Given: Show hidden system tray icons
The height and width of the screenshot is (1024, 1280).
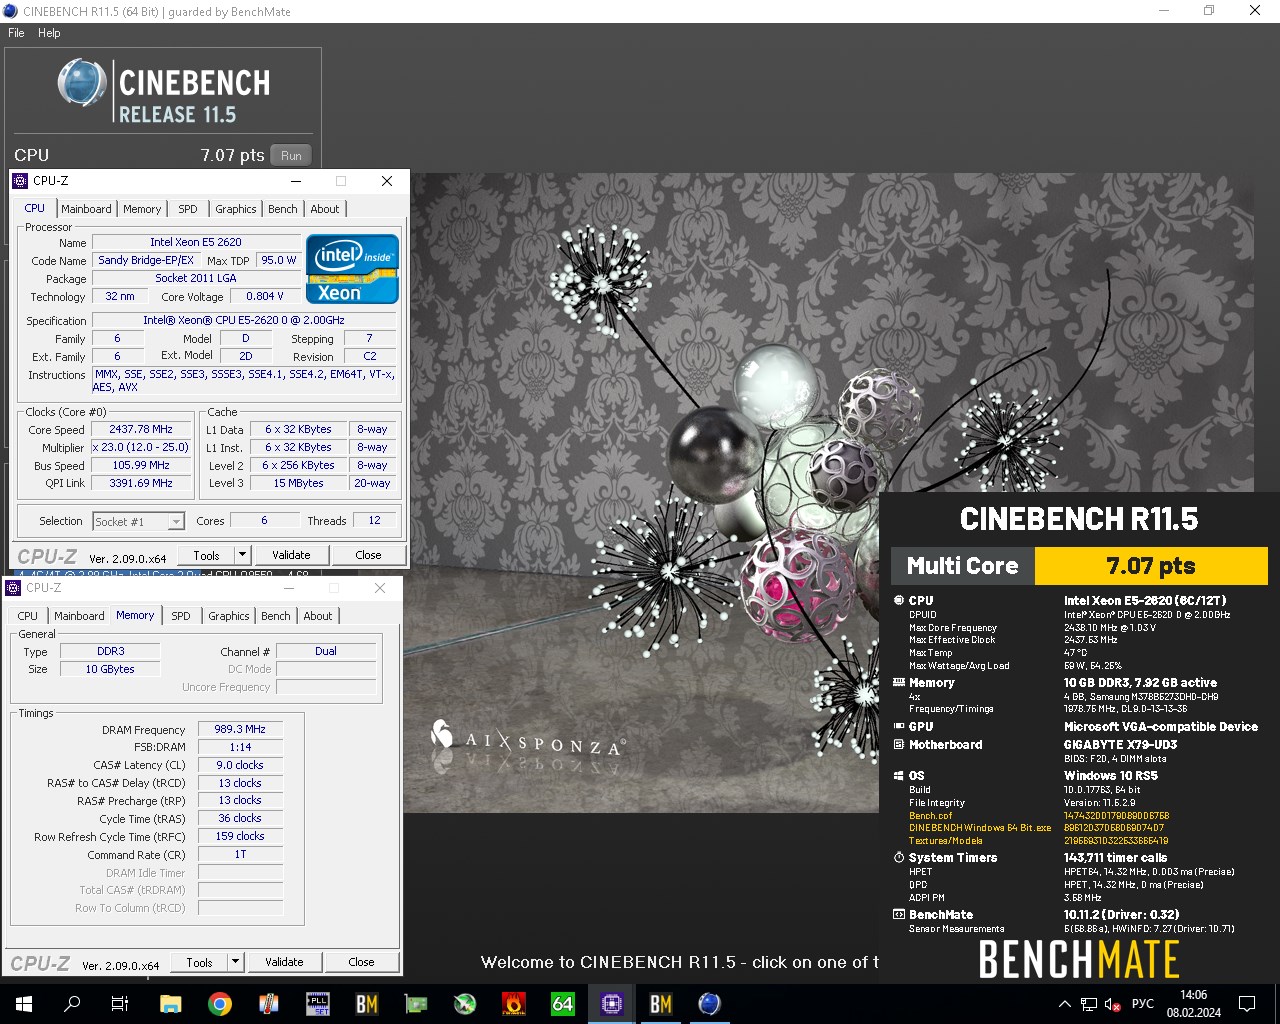Looking at the screenshot, I should [x=1065, y=1004].
